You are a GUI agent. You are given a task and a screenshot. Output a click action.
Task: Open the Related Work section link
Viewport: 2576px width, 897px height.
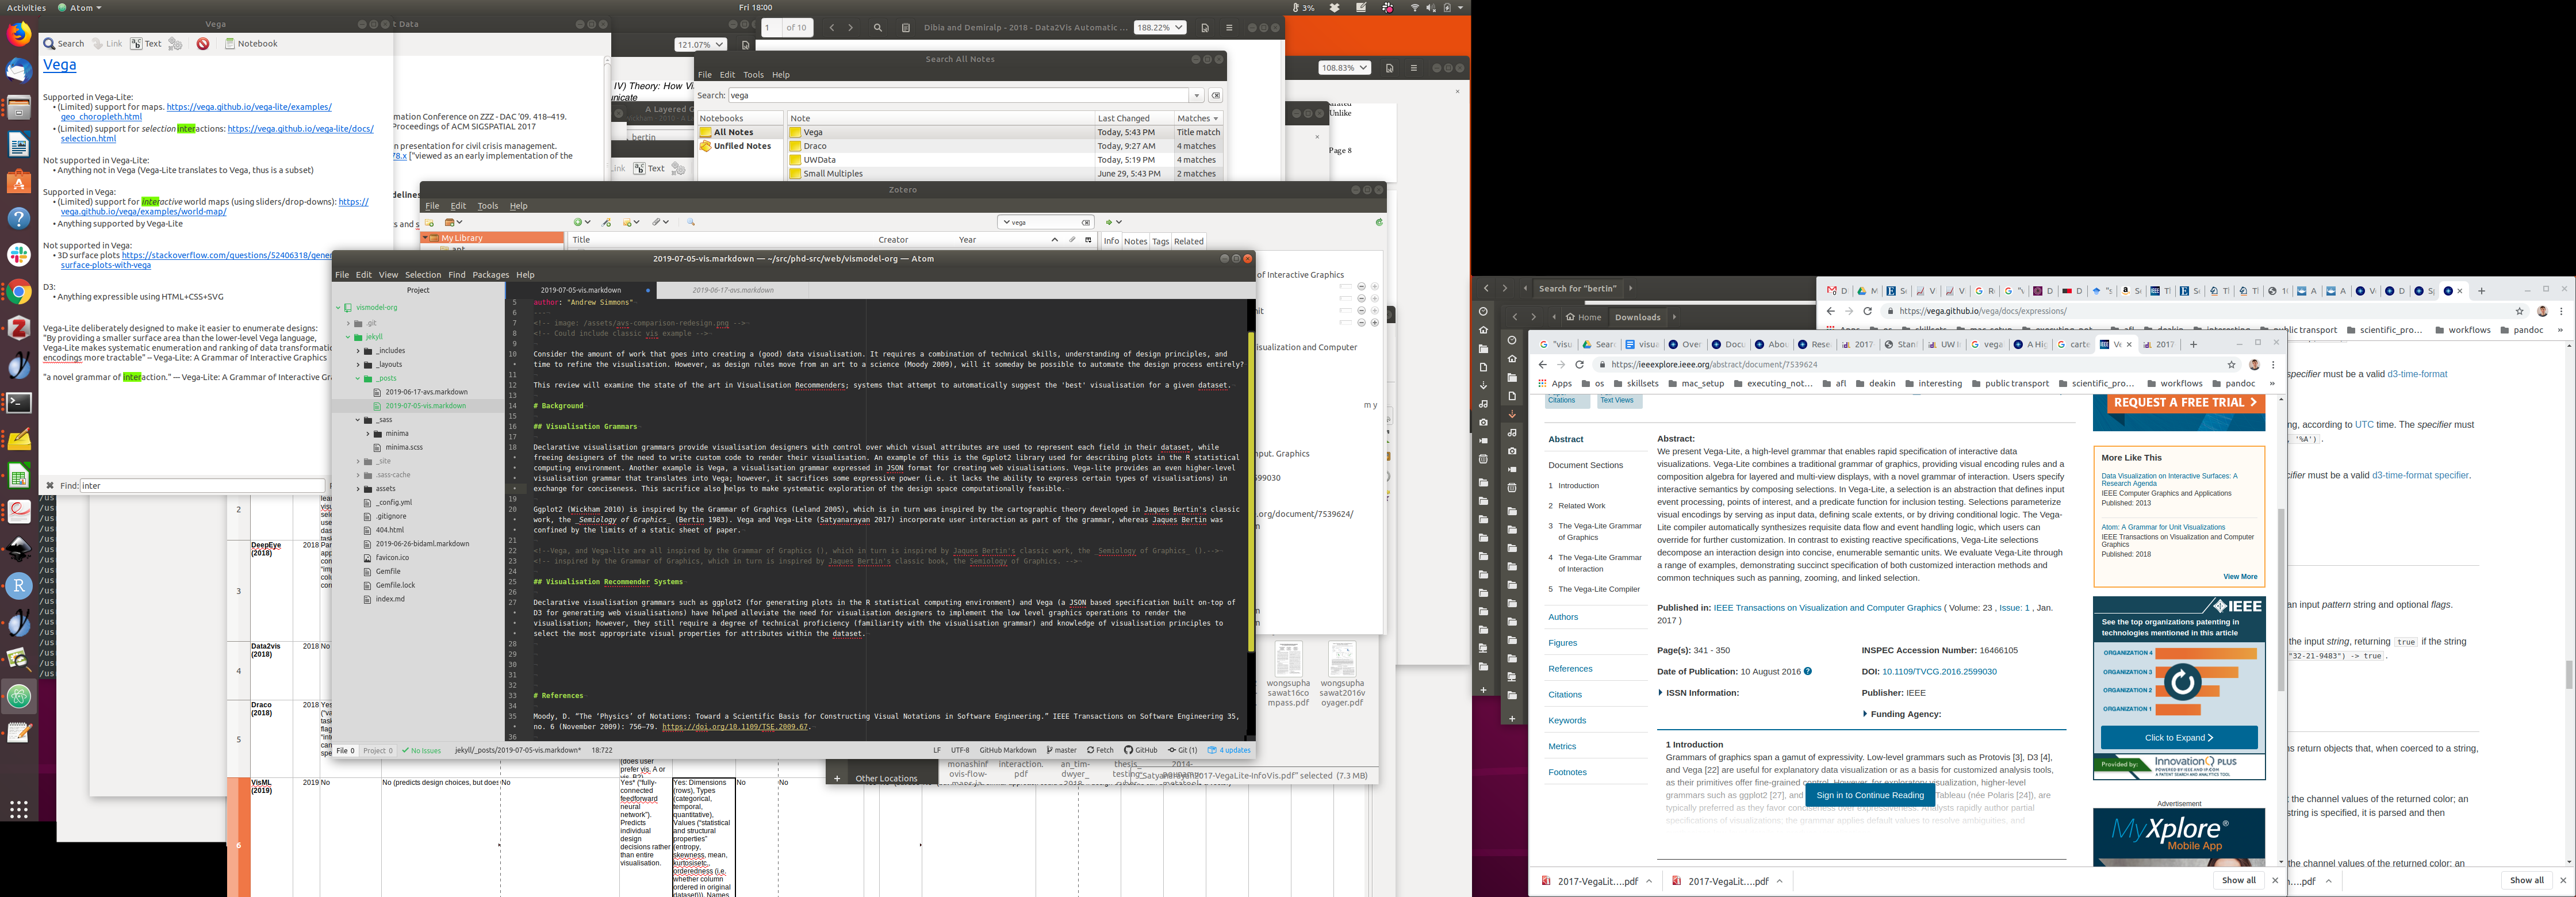click(1581, 506)
